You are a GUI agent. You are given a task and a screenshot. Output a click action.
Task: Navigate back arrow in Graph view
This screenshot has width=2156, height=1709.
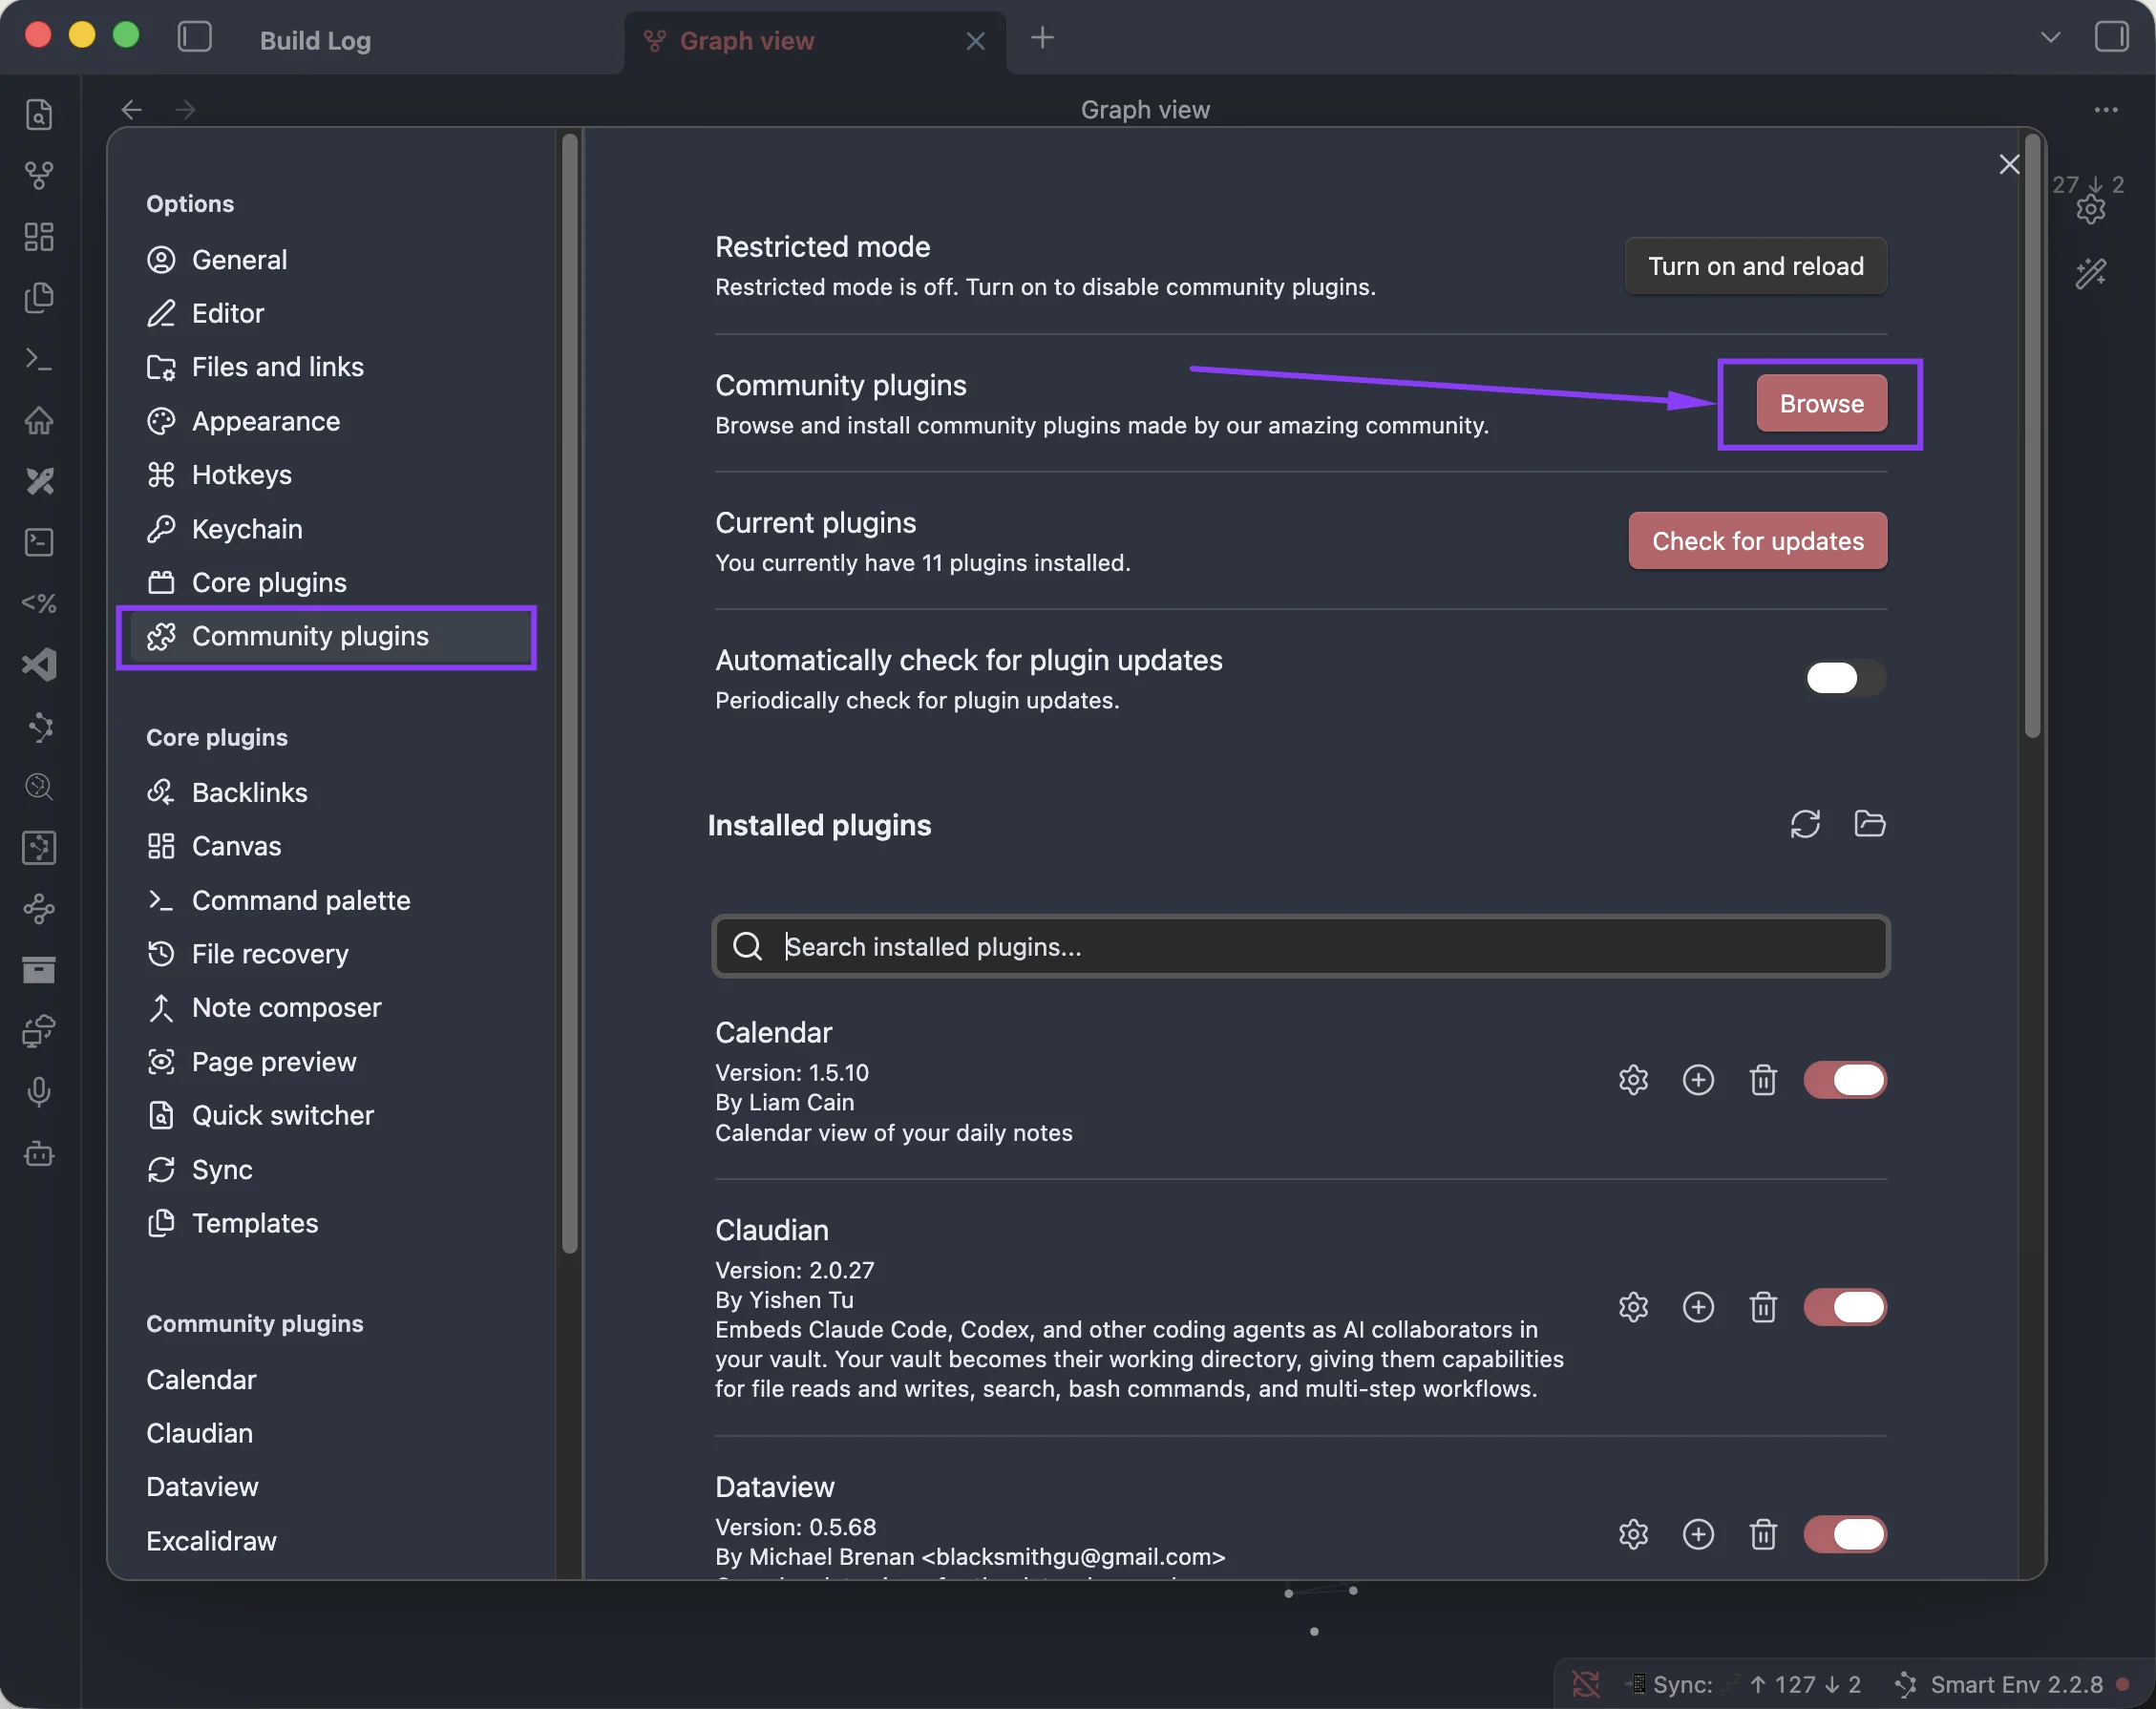[131, 109]
